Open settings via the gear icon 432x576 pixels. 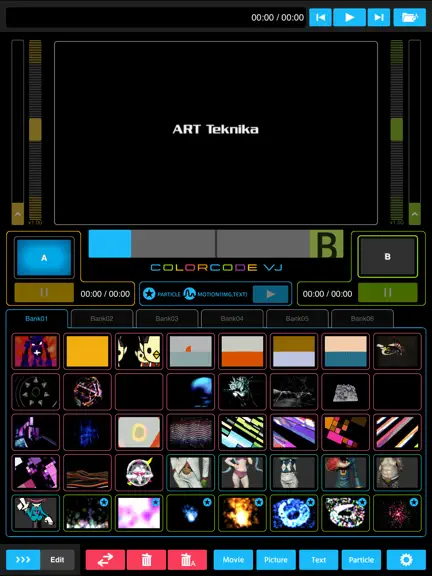(x=406, y=559)
